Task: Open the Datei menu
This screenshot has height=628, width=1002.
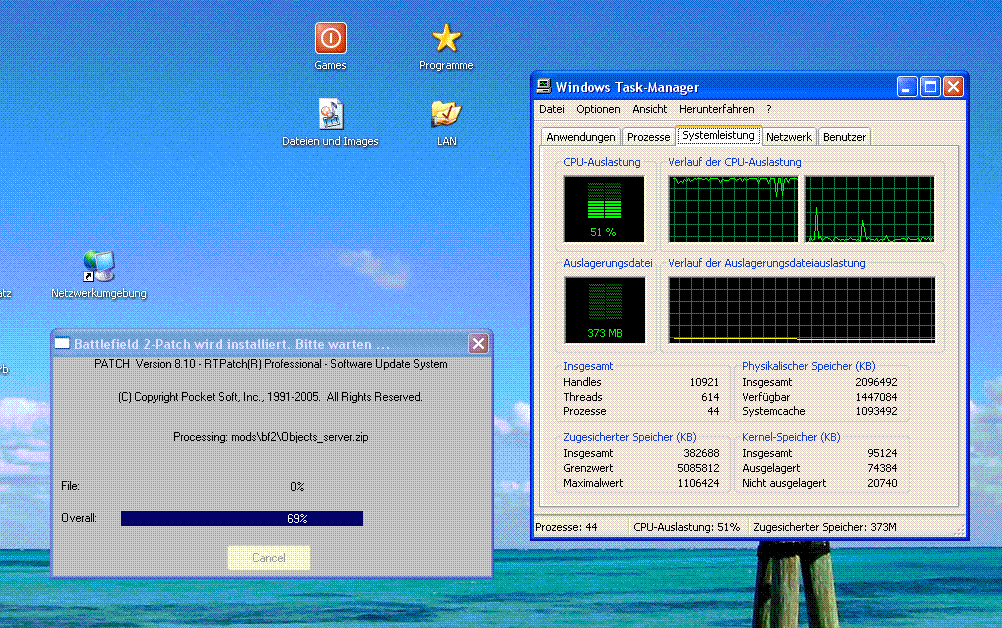Action: tap(551, 109)
